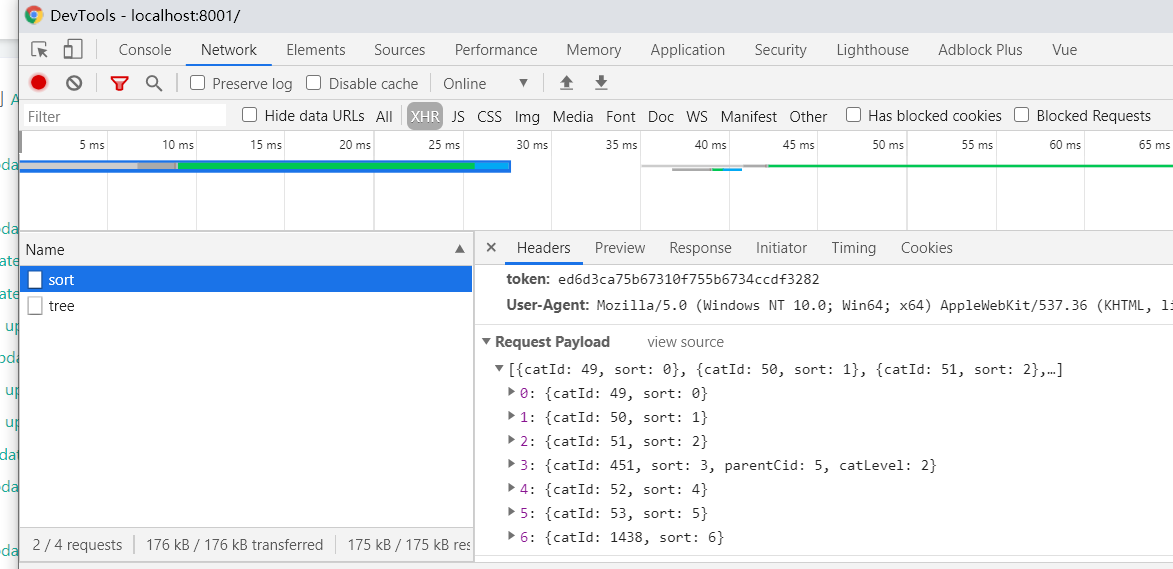This screenshot has width=1173, height=569.
Task: Select the Network panel tab
Action: tap(229, 50)
